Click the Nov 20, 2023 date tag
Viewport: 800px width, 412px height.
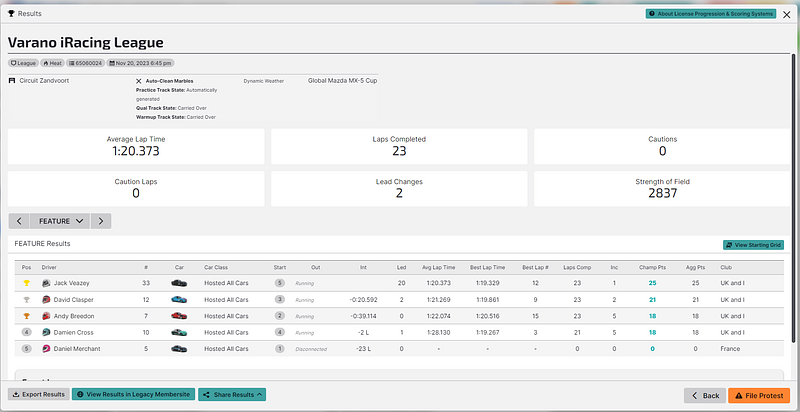point(140,63)
